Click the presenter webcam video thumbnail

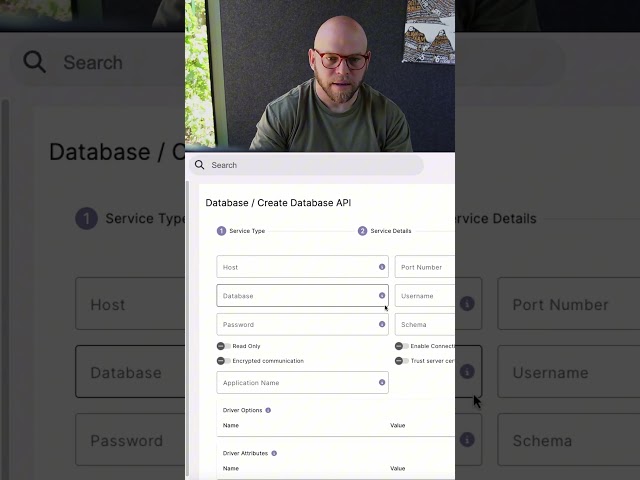(x=320, y=76)
